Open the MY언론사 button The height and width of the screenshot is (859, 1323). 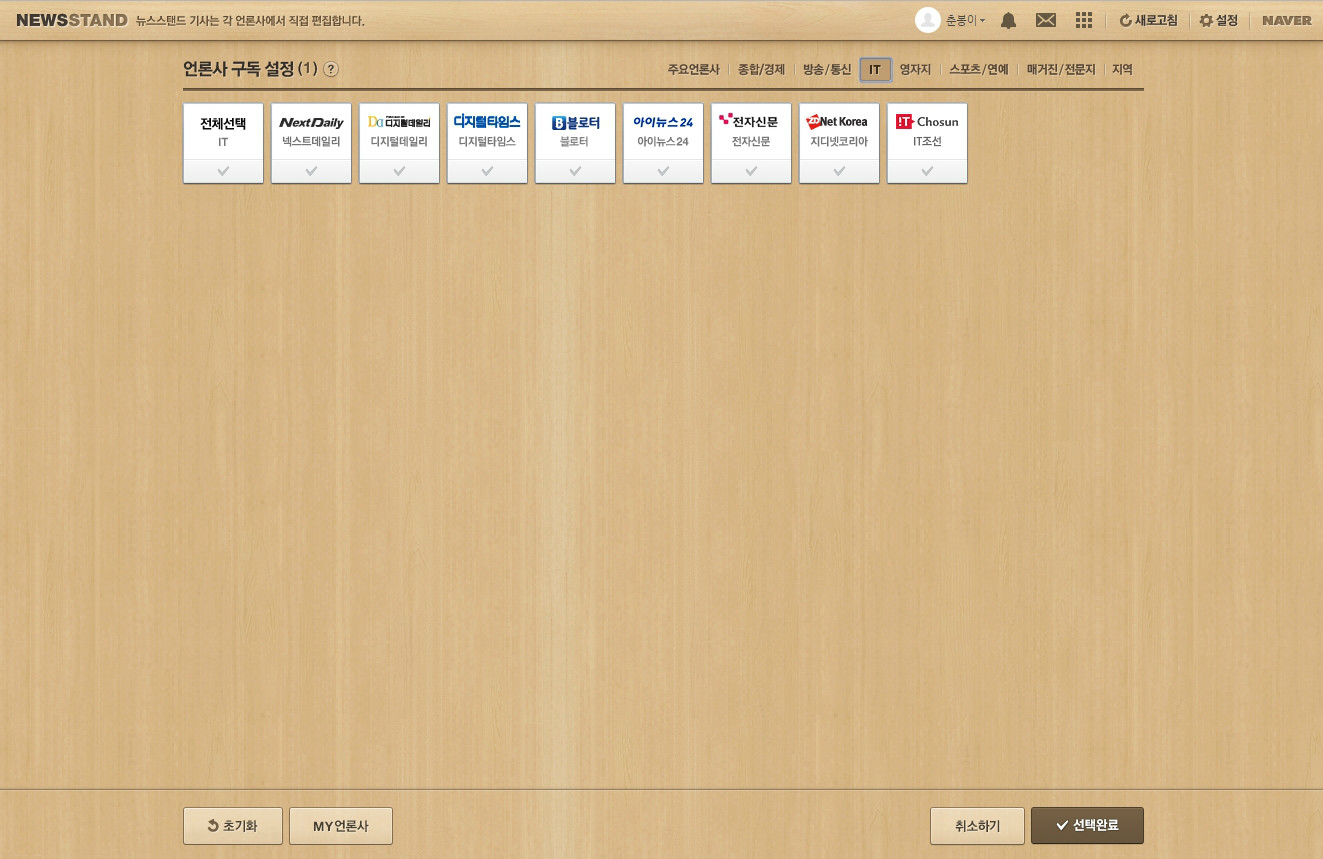(341, 826)
